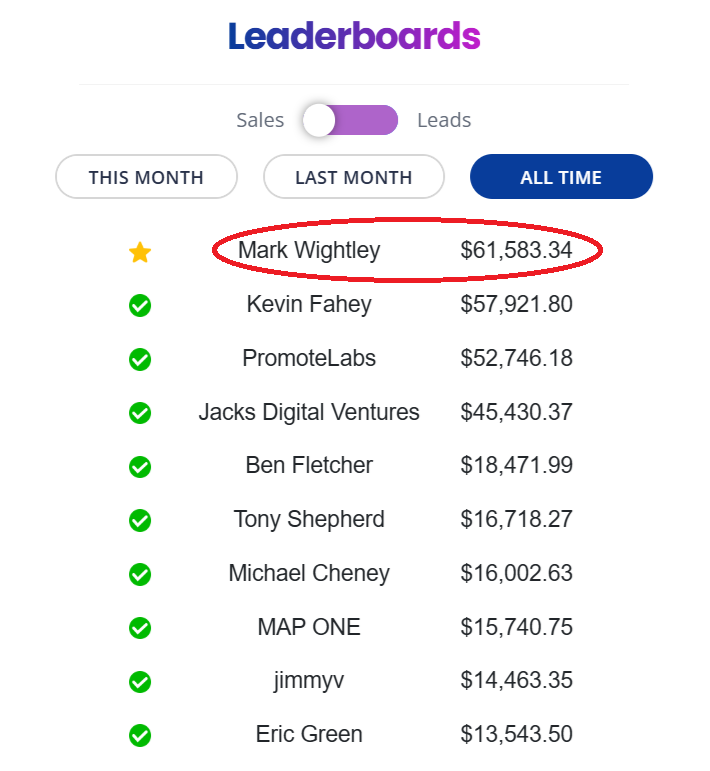The image size is (710, 771).
Task: Click the $61,583.34 sales amount
Action: [x=516, y=250]
